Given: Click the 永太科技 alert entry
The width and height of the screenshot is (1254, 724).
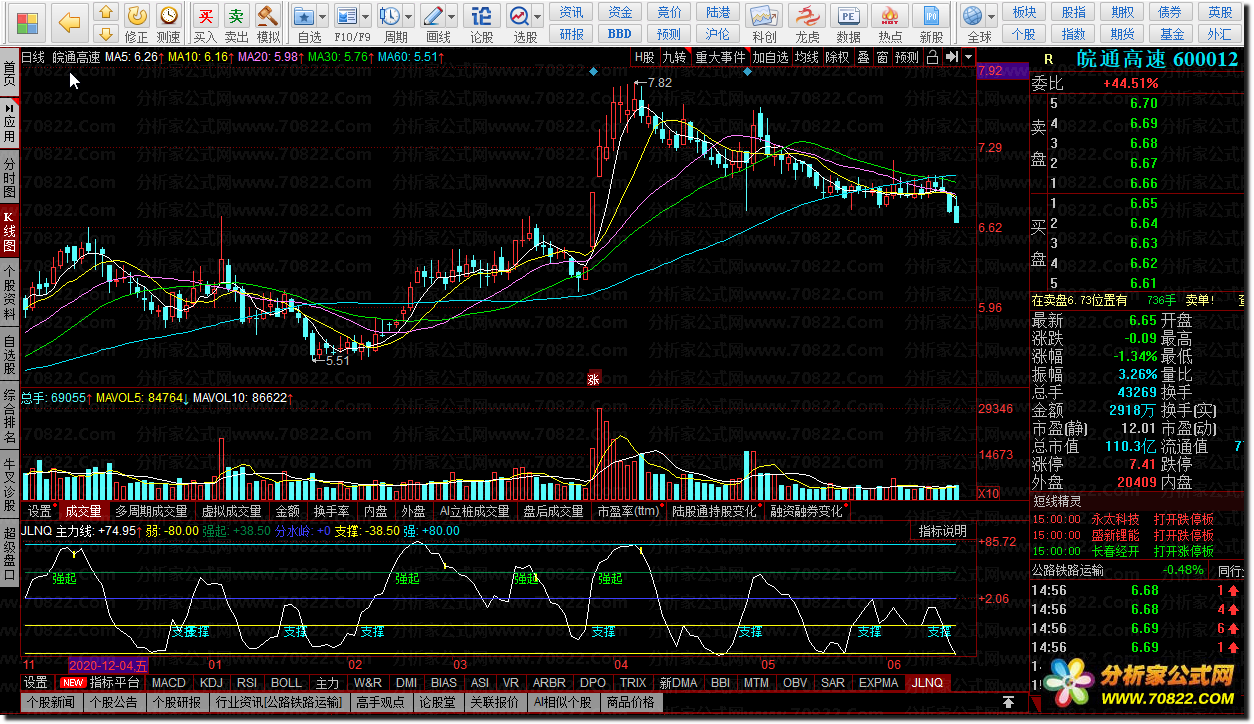Looking at the screenshot, I should coord(1115,519).
